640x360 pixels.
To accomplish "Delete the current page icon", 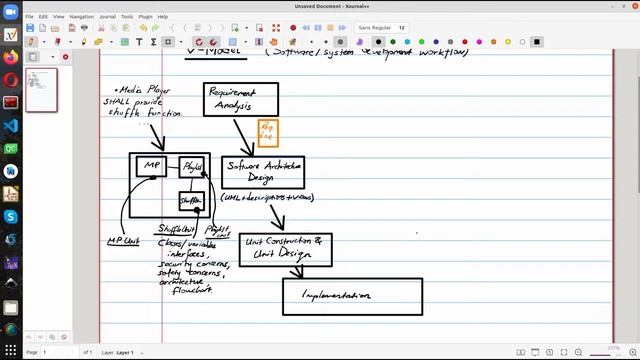I will [259, 28].
